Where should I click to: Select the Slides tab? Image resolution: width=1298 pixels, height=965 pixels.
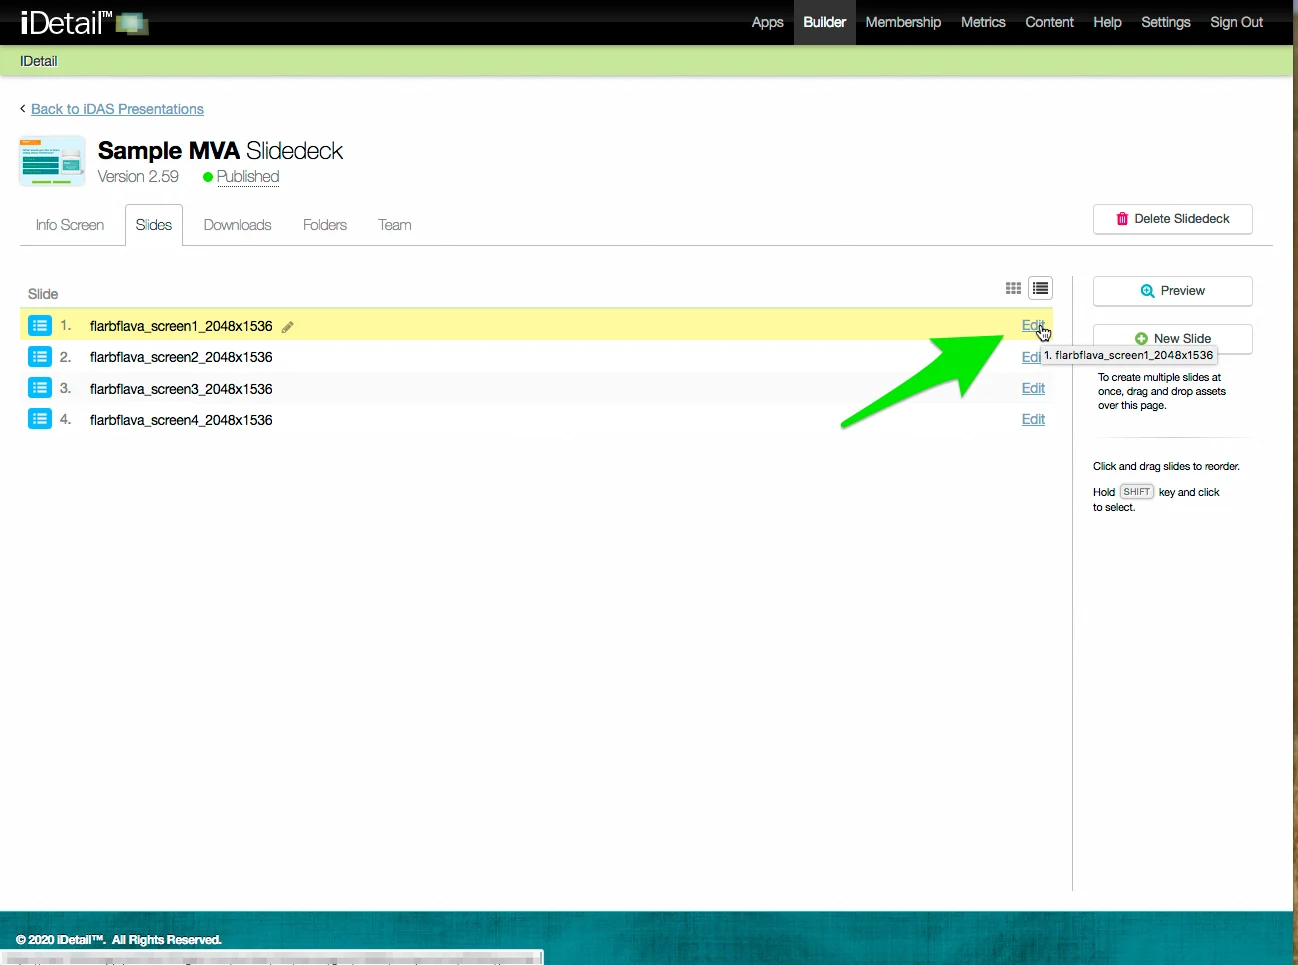tap(154, 225)
